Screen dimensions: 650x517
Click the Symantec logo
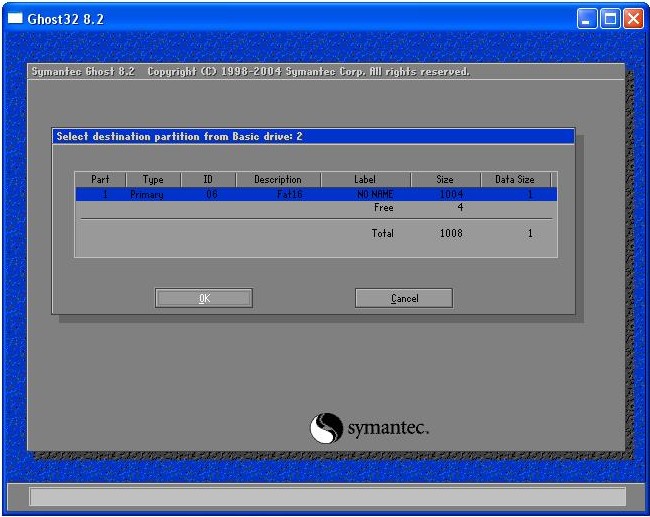[369, 428]
